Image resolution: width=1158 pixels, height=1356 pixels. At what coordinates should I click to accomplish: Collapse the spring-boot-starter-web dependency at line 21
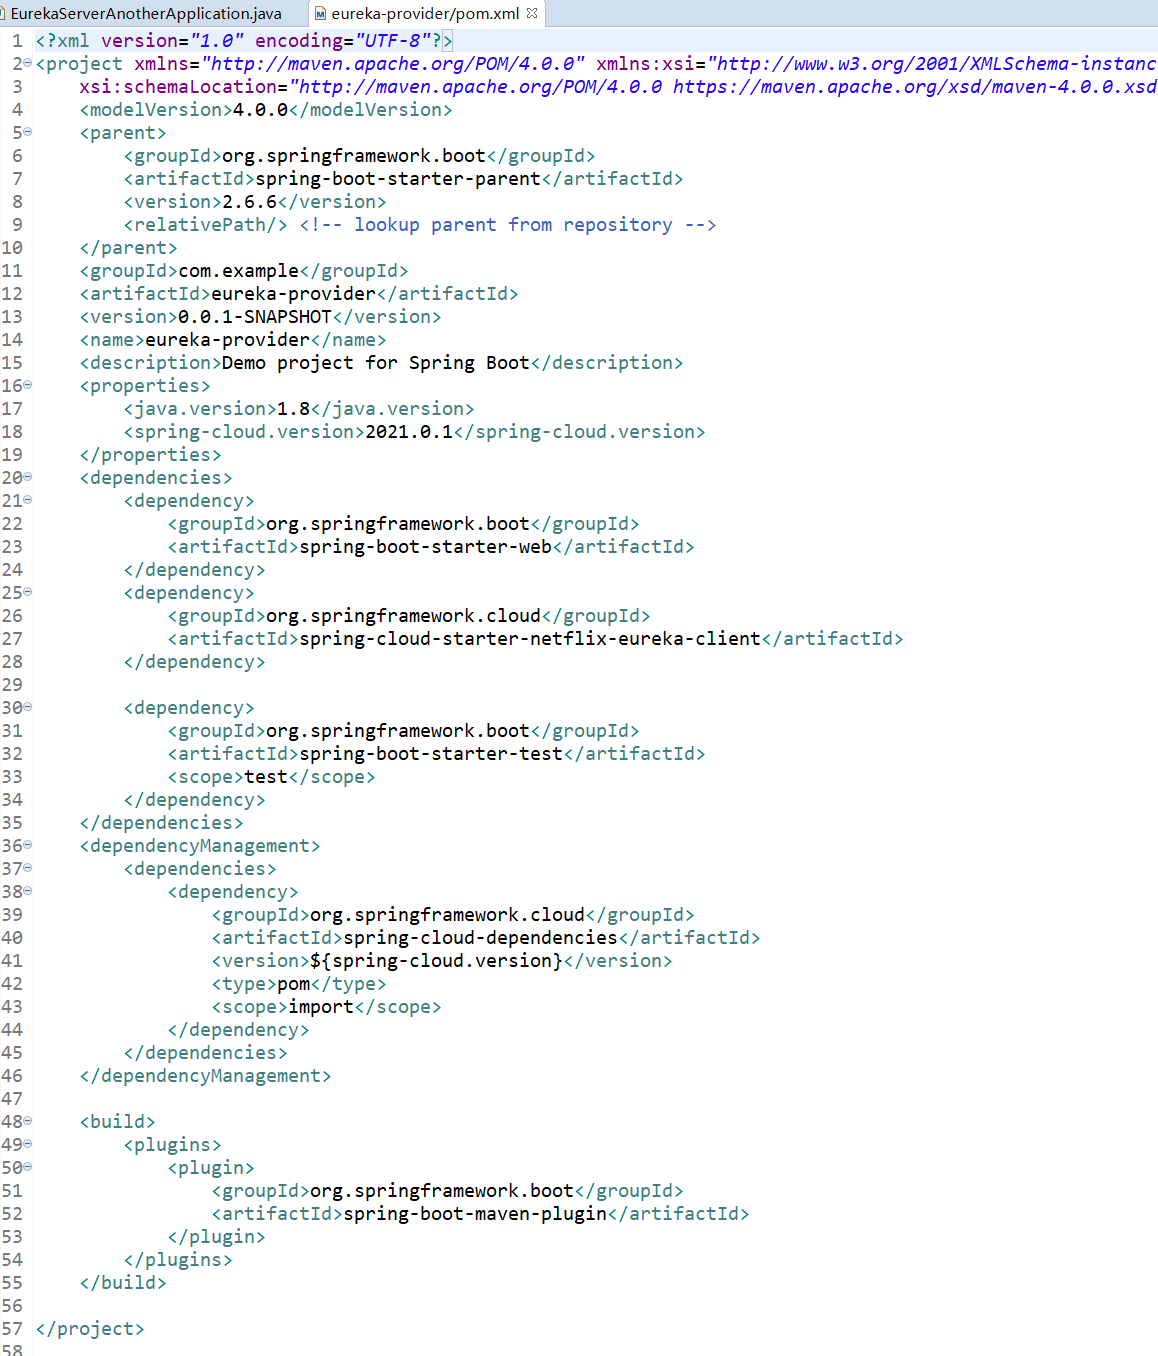pos(28,500)
